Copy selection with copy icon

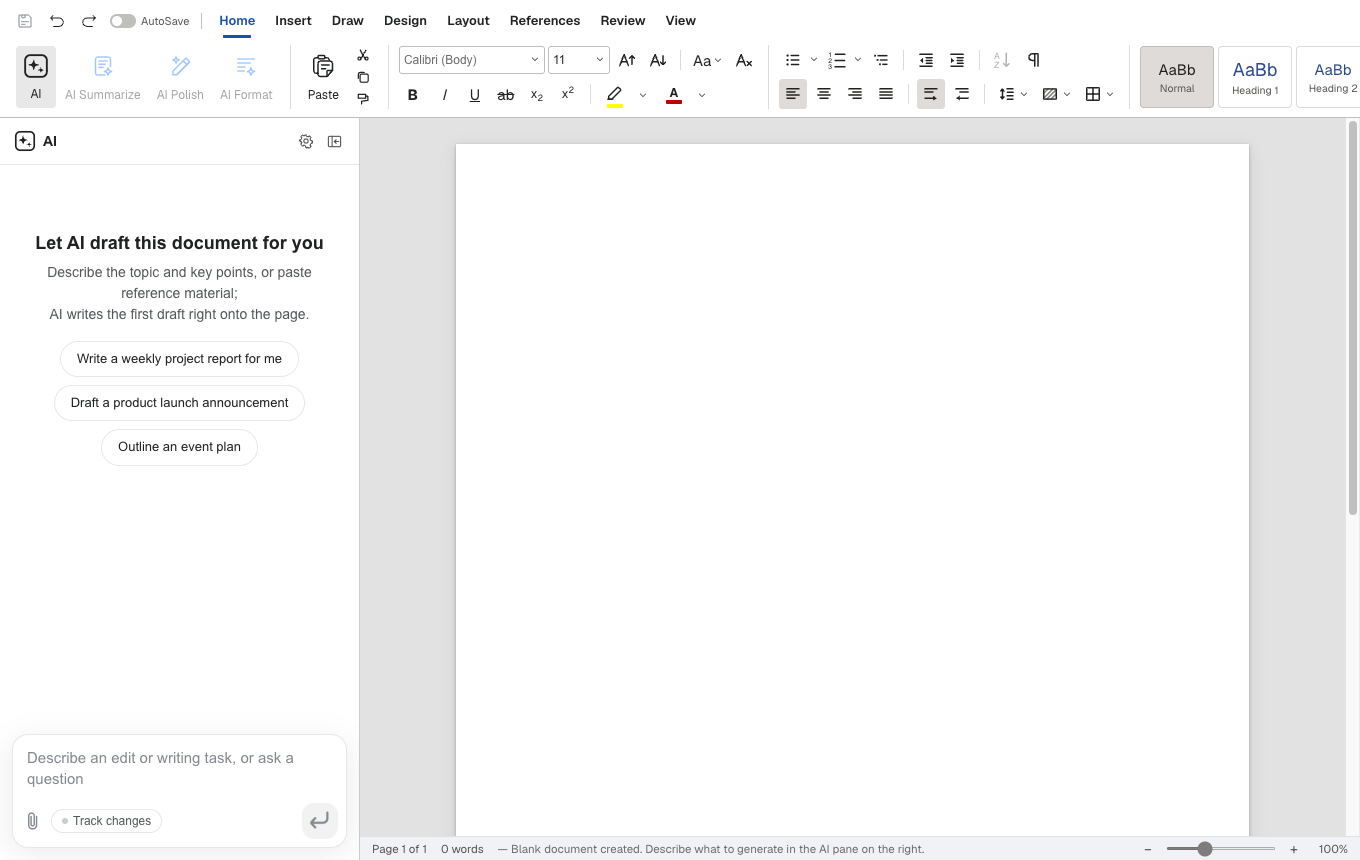coord(363,77)
